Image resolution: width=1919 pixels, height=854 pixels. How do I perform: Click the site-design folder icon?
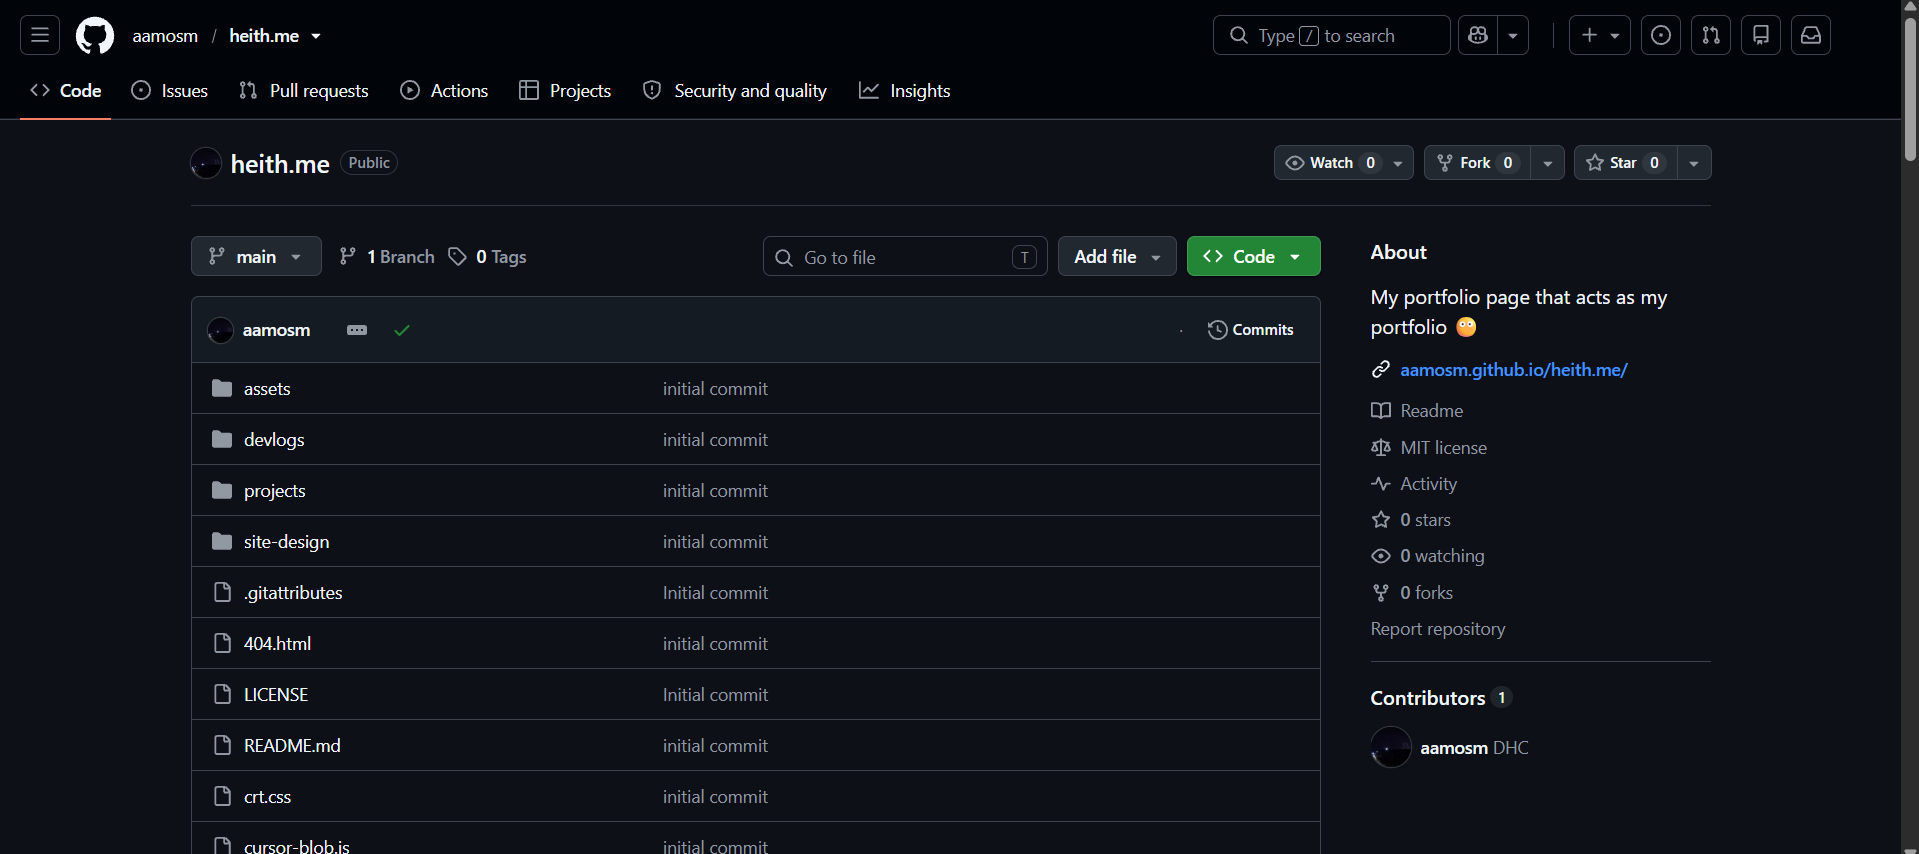pos(222,541)
